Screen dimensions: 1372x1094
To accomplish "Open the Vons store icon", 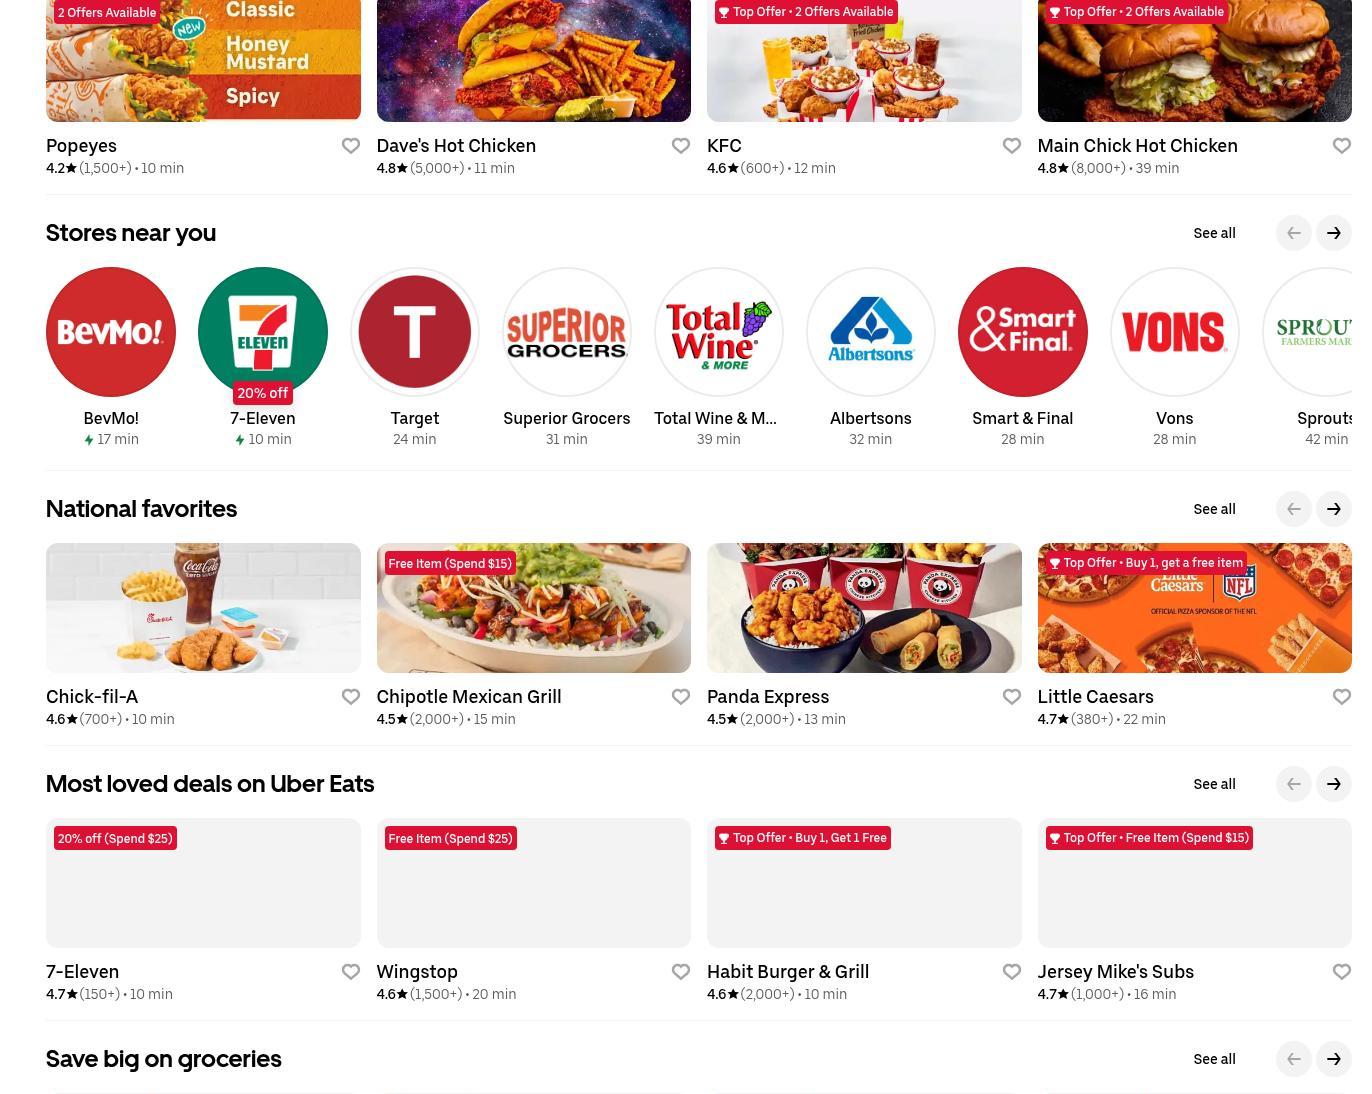I will pos(1175,332).
